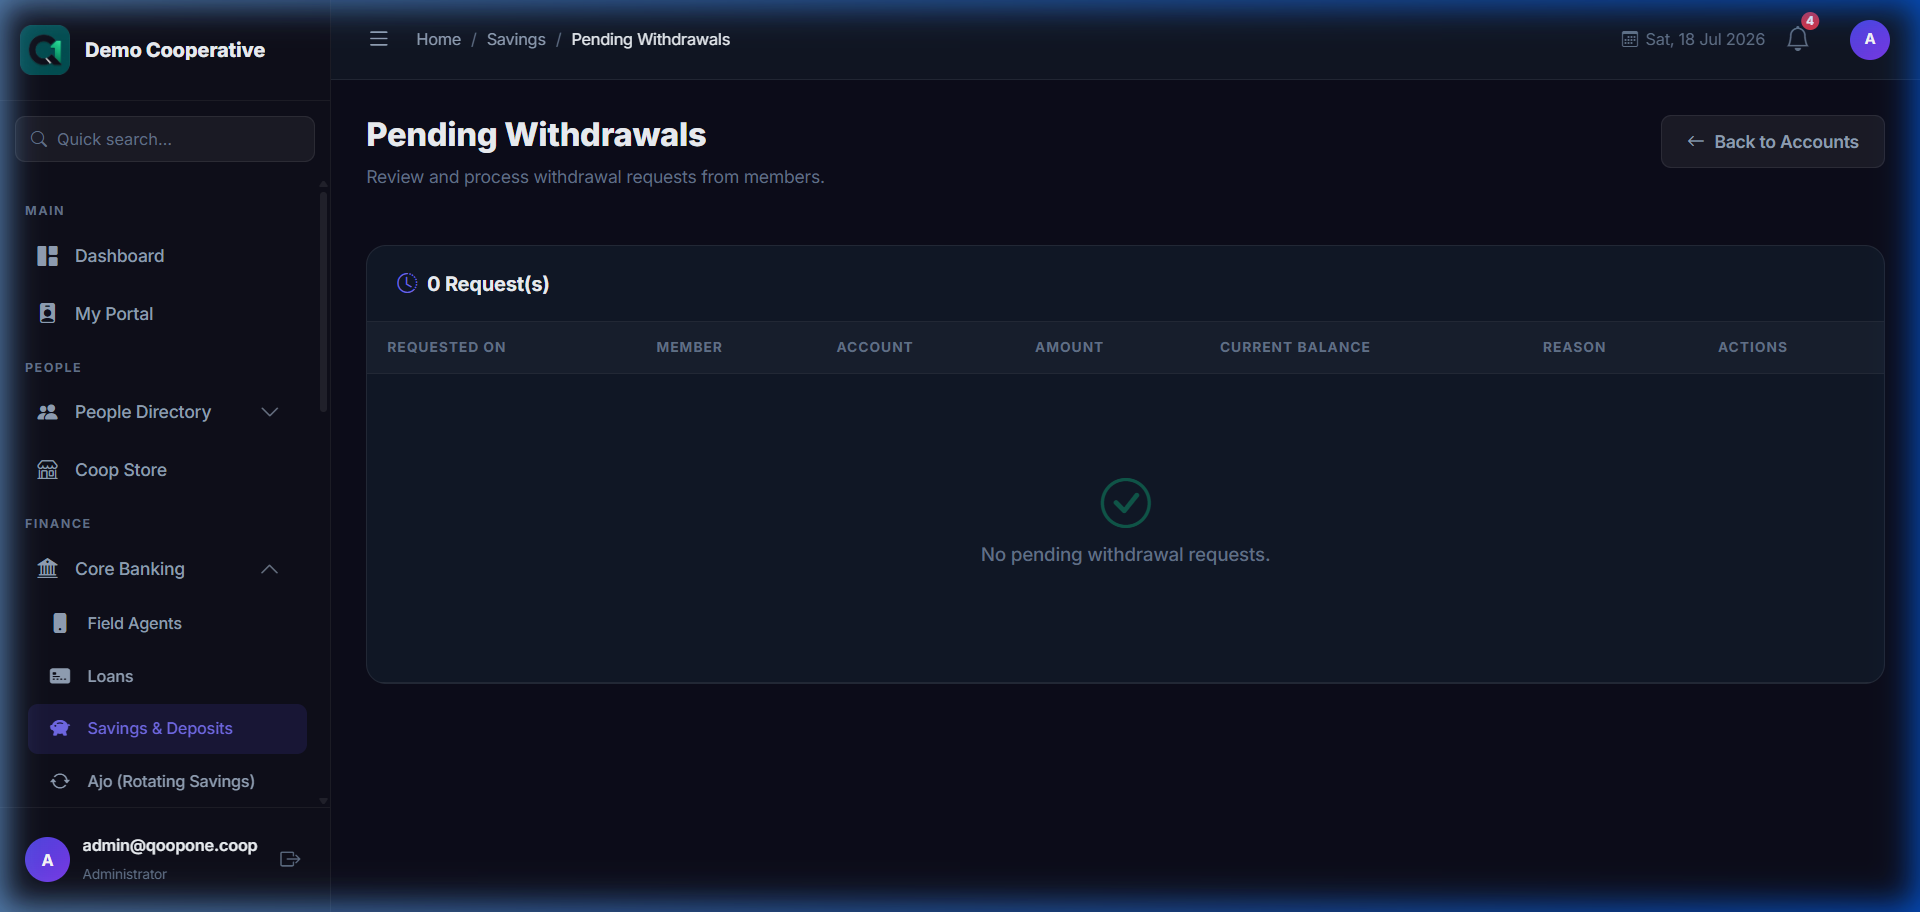Viewport: 1920px width, 912px height.
Task: Select Savings & Deposits menu item
Action: [167, 729]
